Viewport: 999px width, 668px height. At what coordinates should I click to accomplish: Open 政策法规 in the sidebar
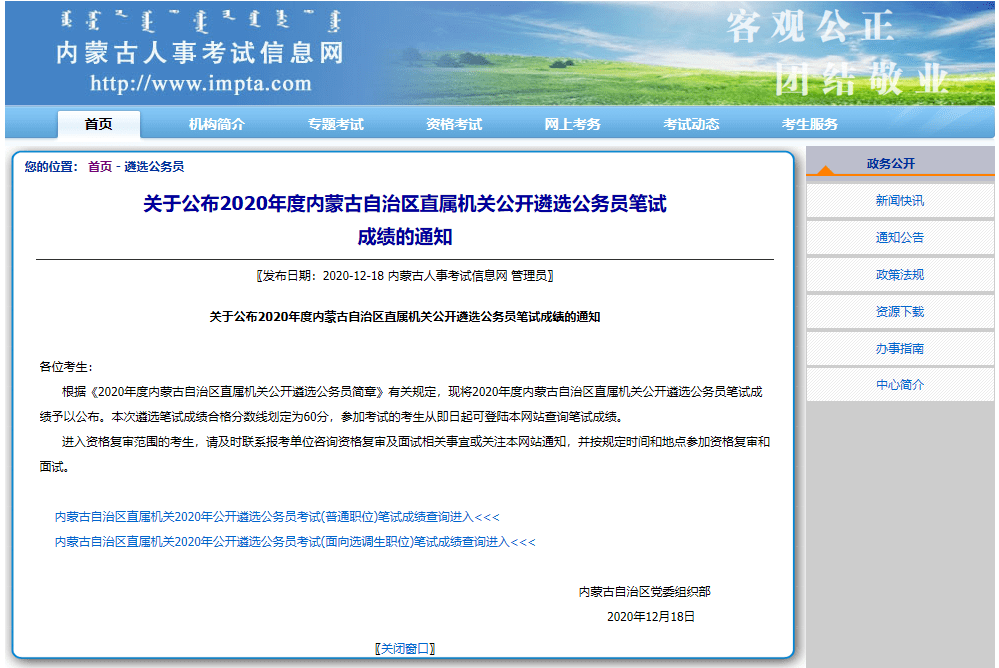(x=900, y=275)
